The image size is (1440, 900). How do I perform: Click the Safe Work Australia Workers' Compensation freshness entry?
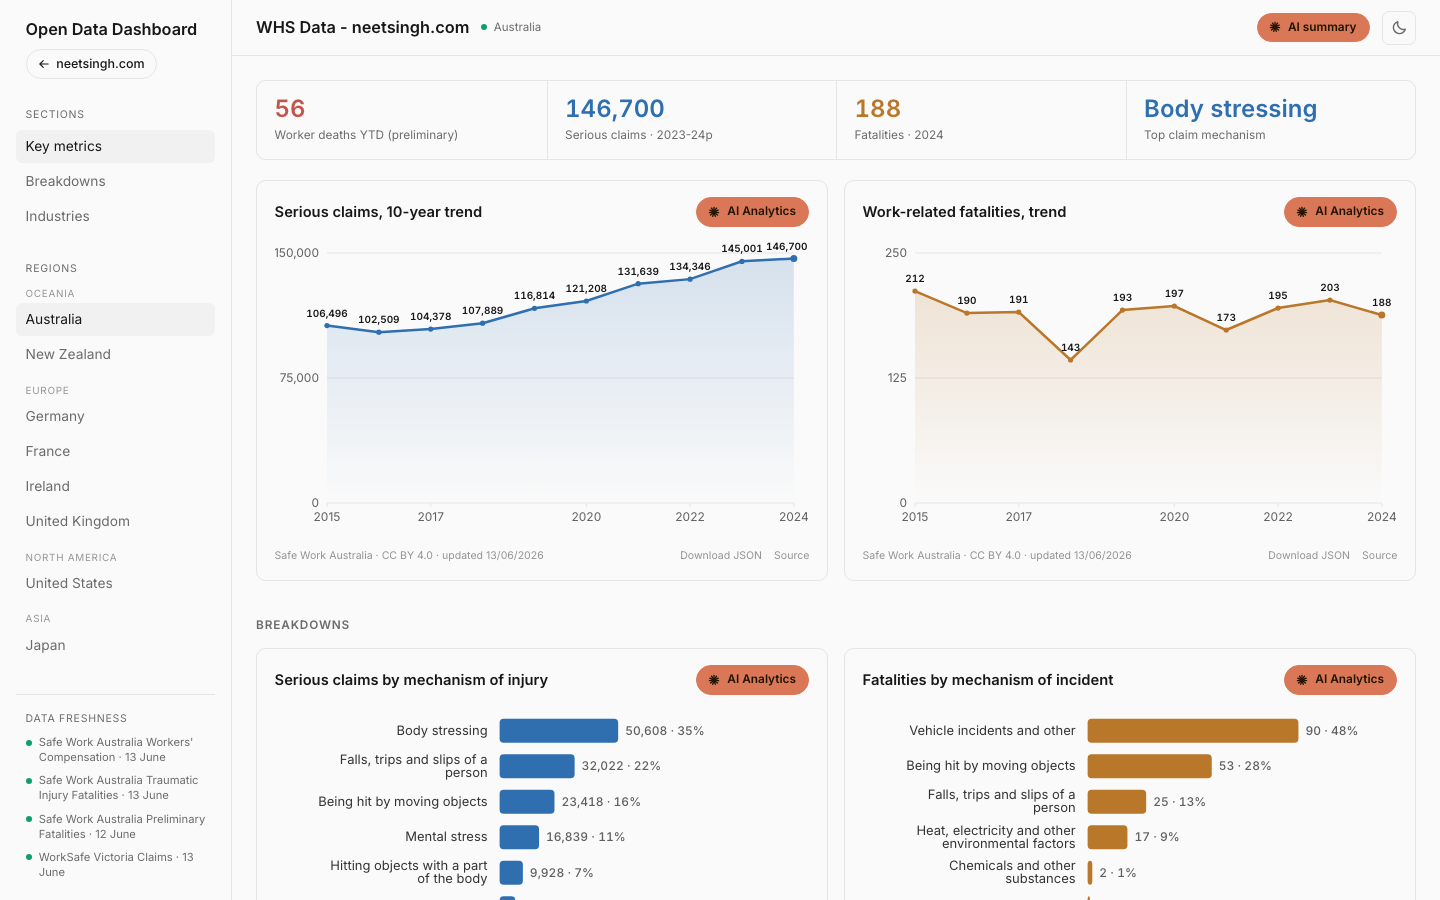pyautogui.click(x=115, y=750)
